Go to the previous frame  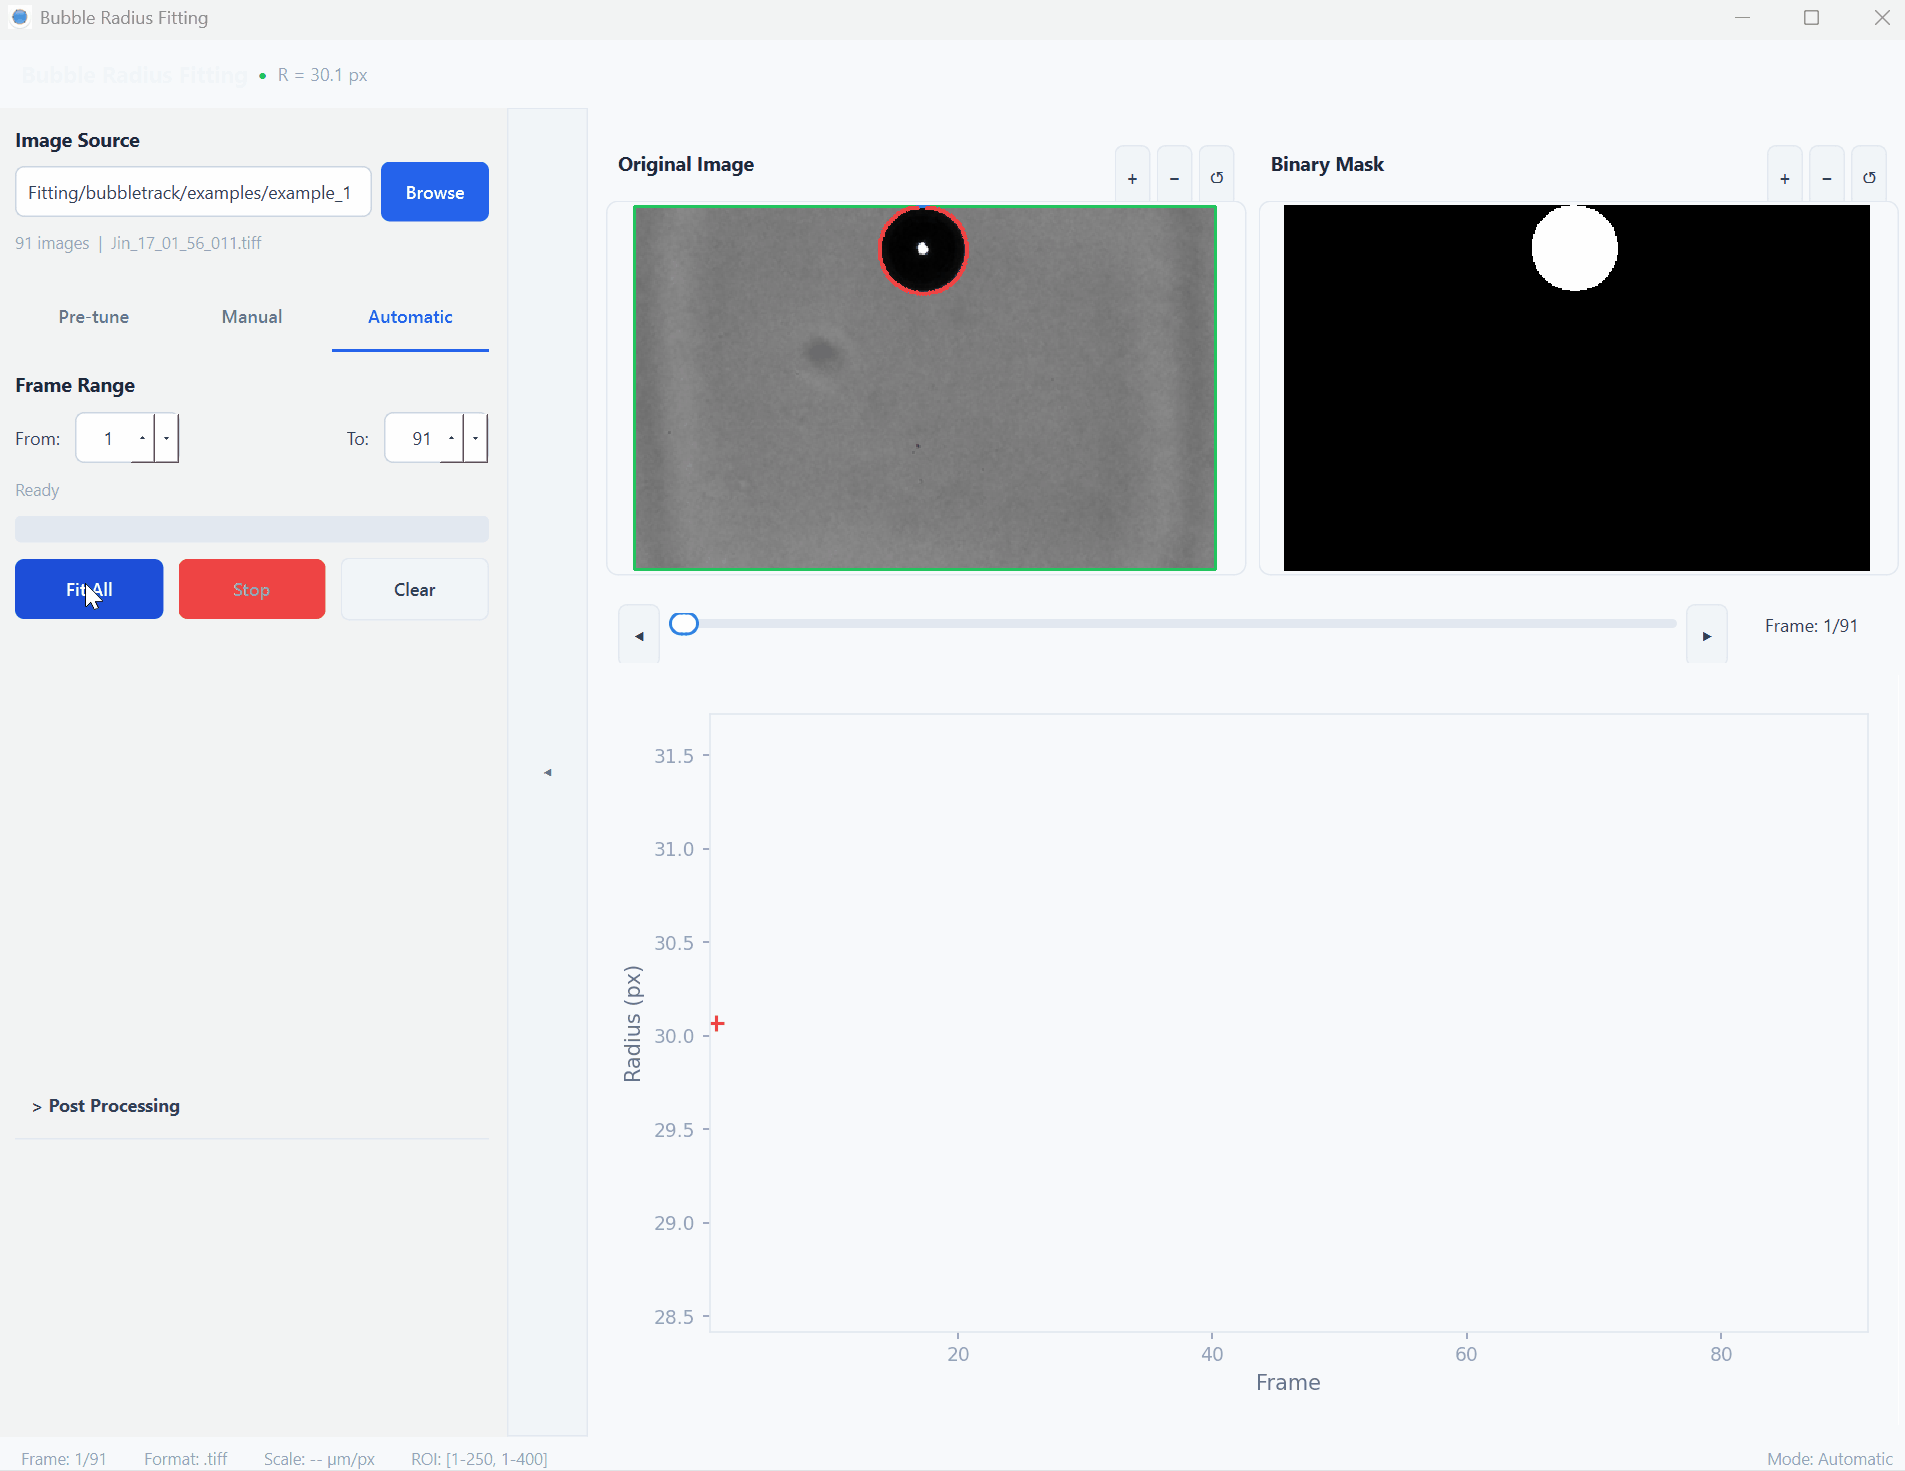[639, 635]
